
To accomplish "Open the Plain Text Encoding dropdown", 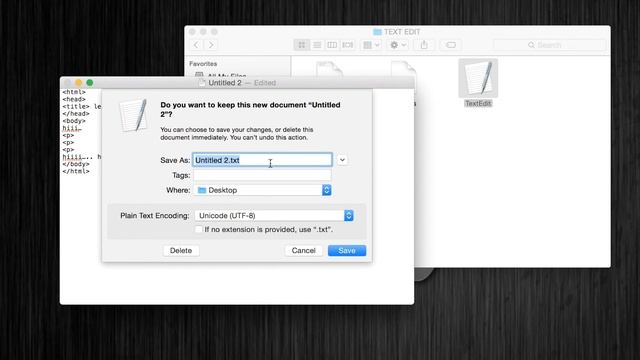I will (274, 216).
